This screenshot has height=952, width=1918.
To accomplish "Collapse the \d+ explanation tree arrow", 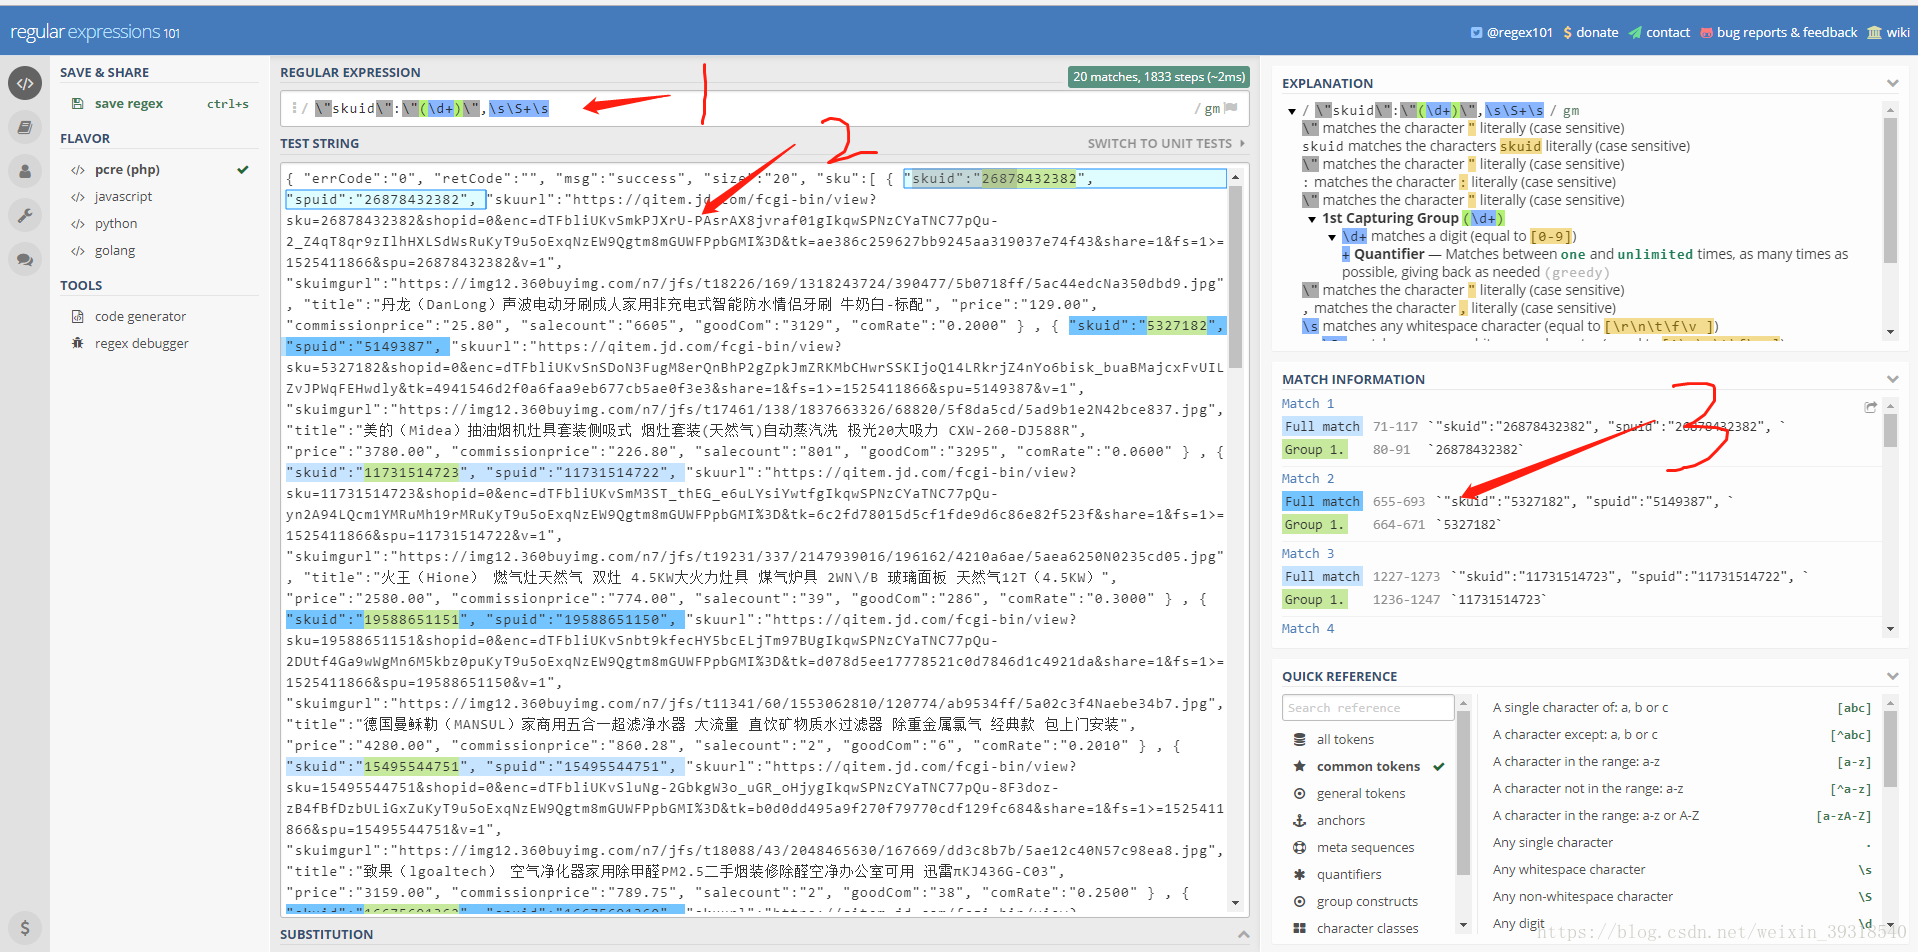I will coord(1332,237).
